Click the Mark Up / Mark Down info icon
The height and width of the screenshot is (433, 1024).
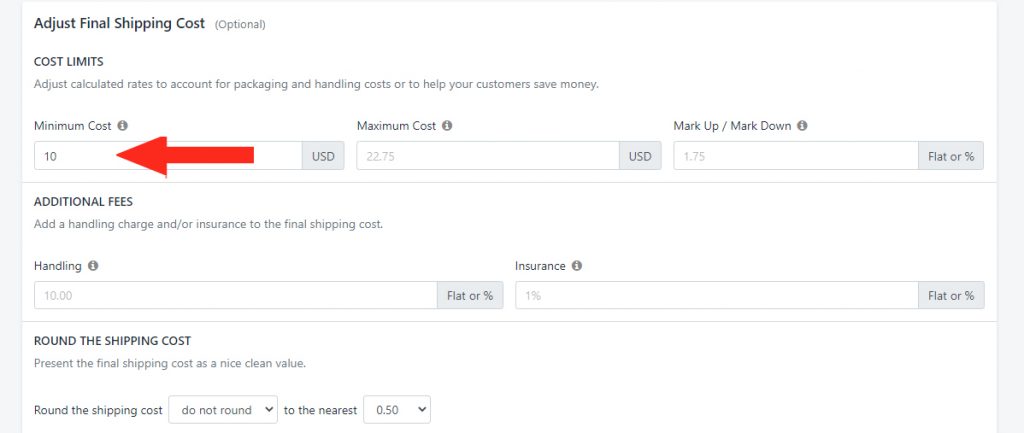point(802,126)
